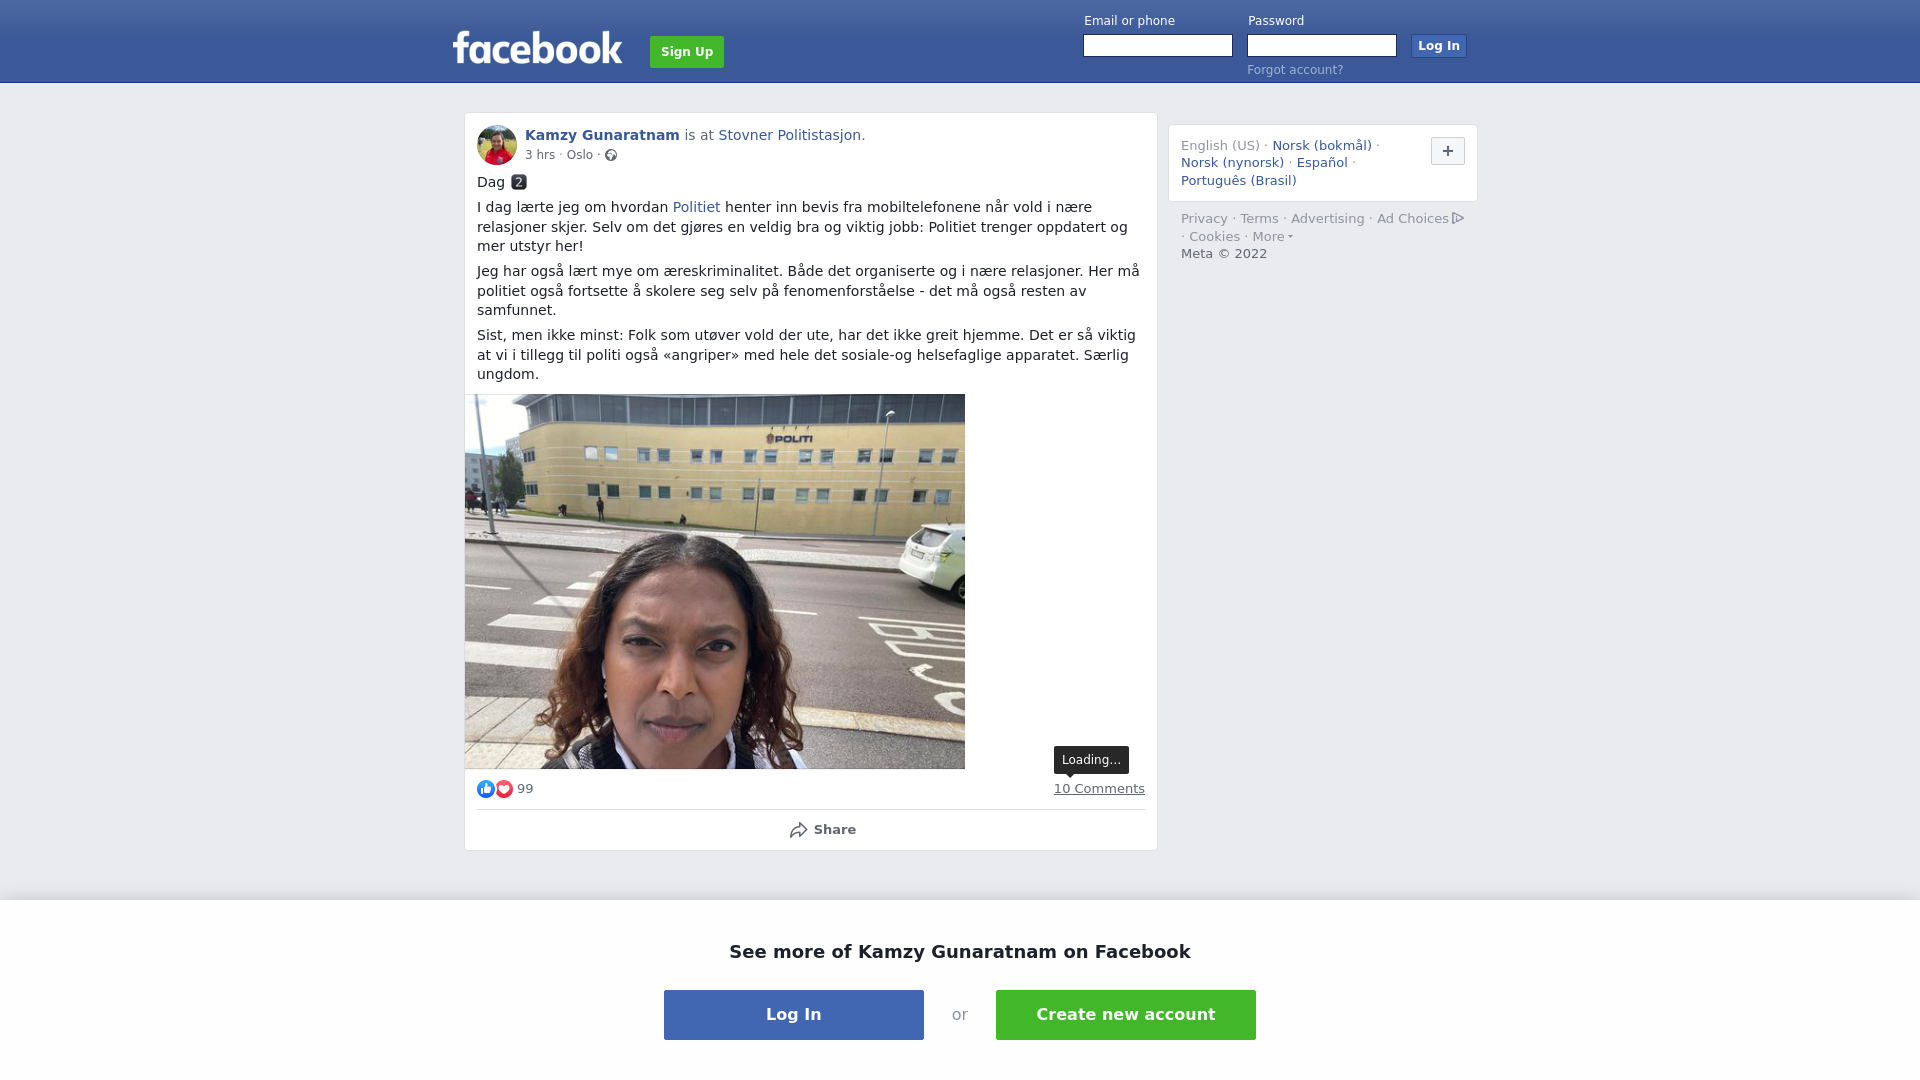Click the Like reaction icon
Image resolution: width=1920 pixels, height=1080 pixels.
(x=486, y=789)
